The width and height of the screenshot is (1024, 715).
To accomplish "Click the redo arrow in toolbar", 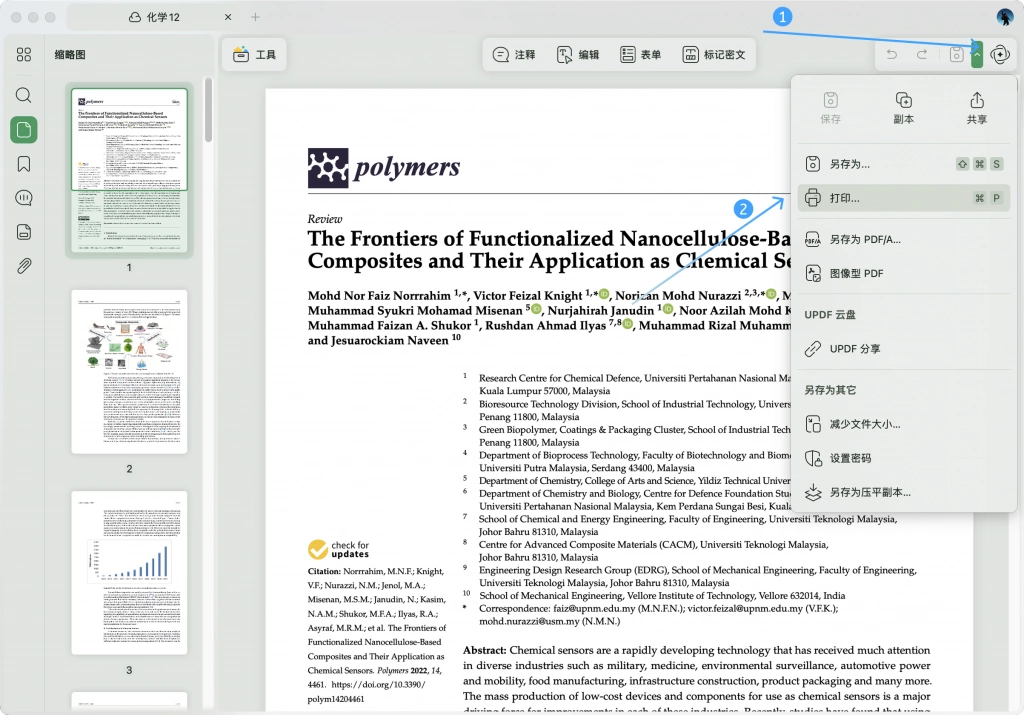I will click(x=922, y=55).
